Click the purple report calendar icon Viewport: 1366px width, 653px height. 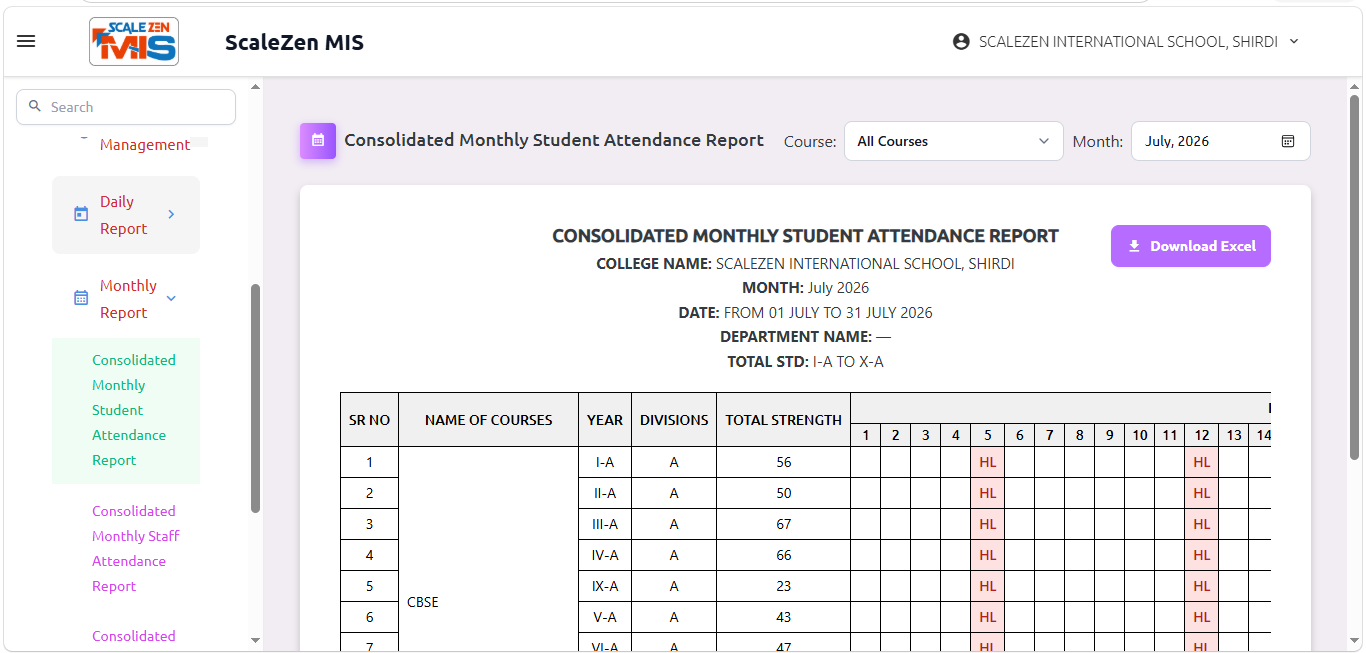318,141
